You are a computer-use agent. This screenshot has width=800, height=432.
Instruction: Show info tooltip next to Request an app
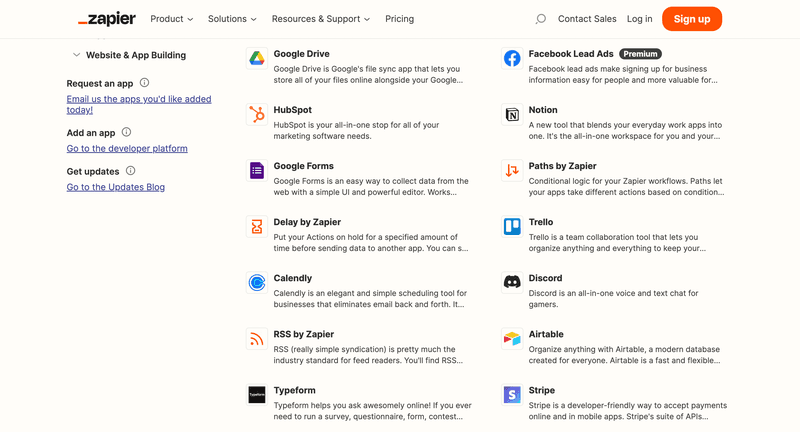(x=144, y=83)
